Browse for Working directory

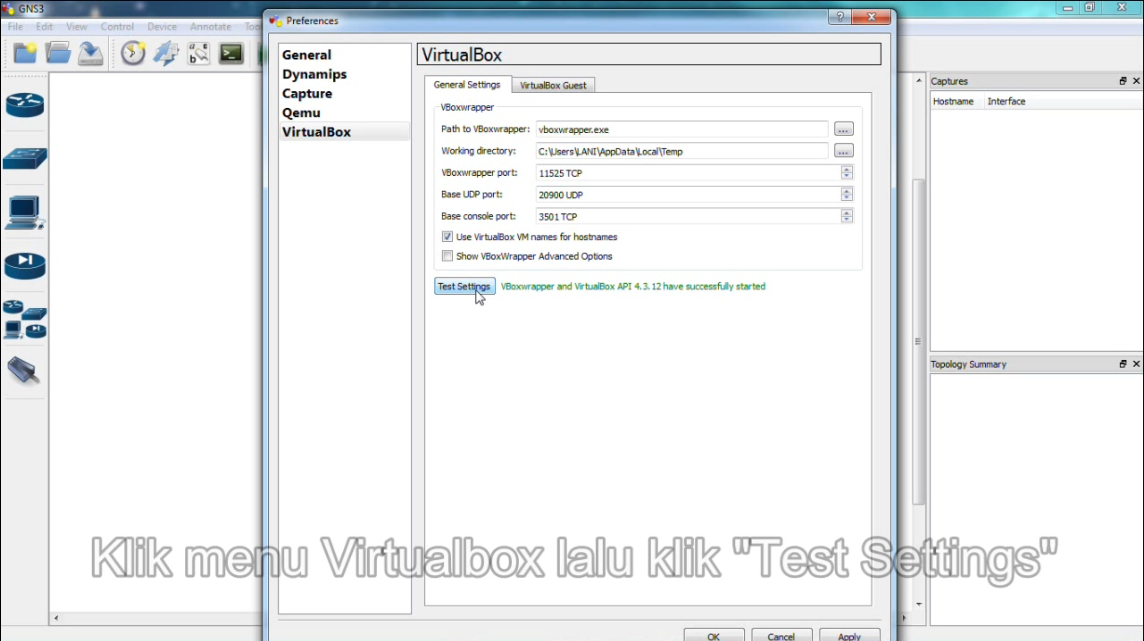pos(843,151)
